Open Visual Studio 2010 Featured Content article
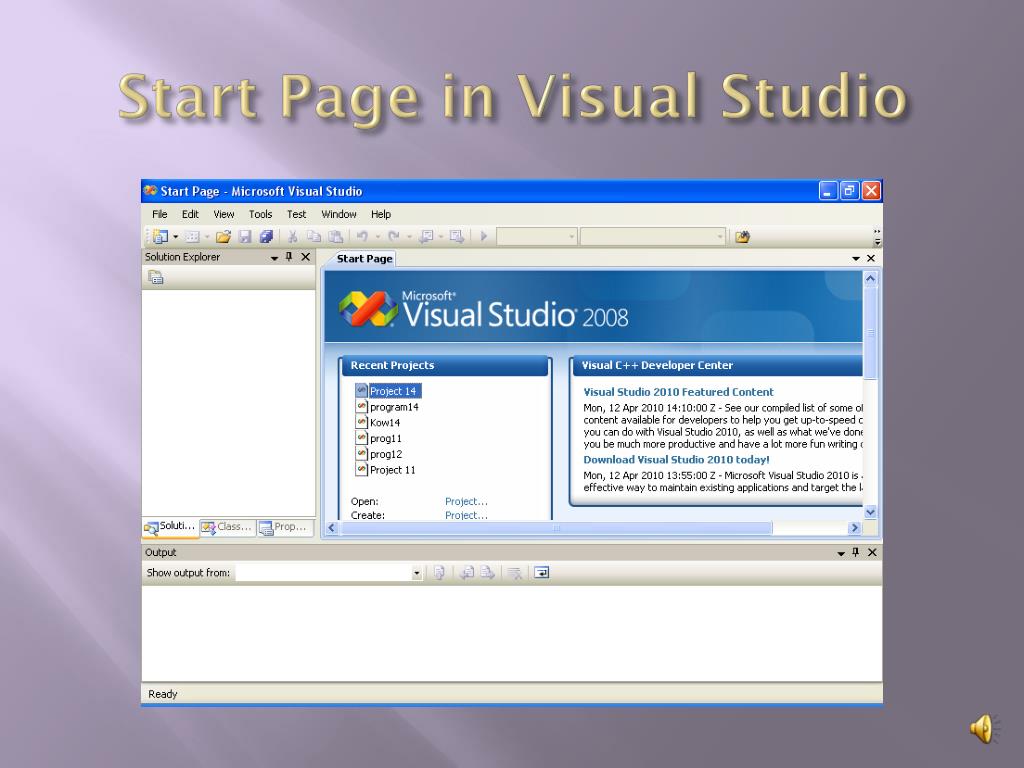Viewport: 1024px width, 768px height. [x=678, y=392]
